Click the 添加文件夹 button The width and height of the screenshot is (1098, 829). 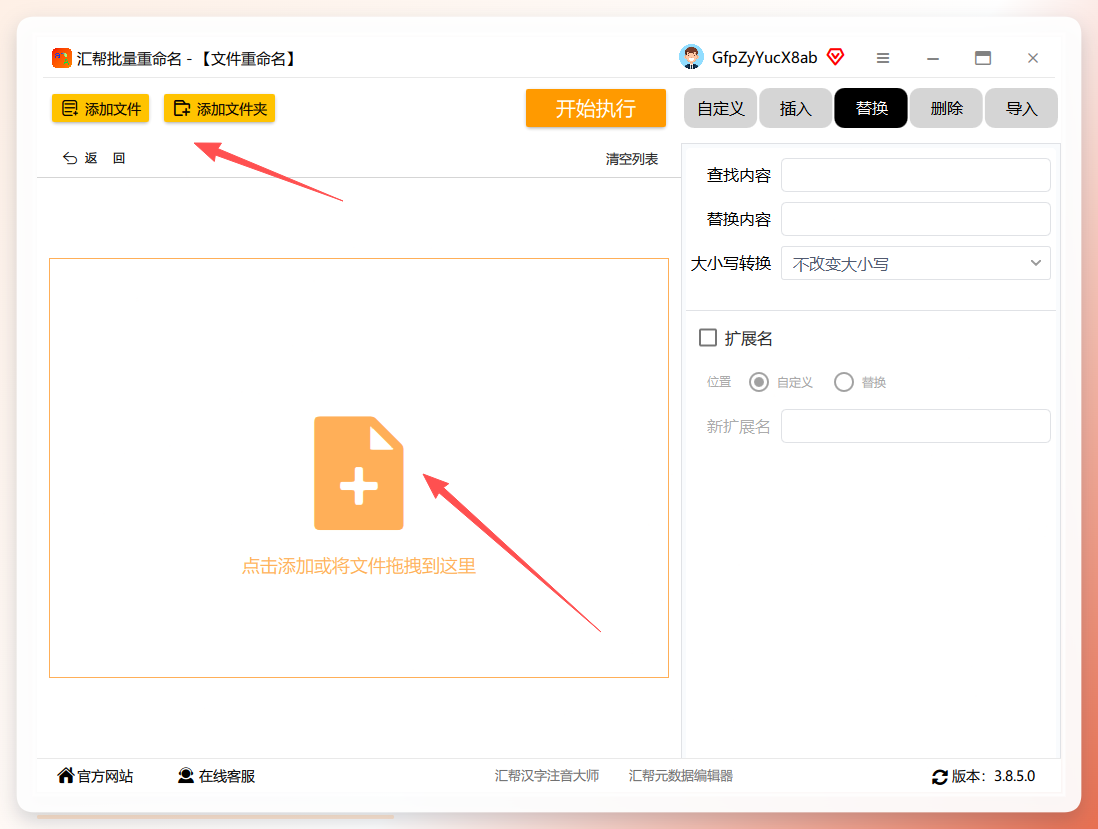(219, 109)
